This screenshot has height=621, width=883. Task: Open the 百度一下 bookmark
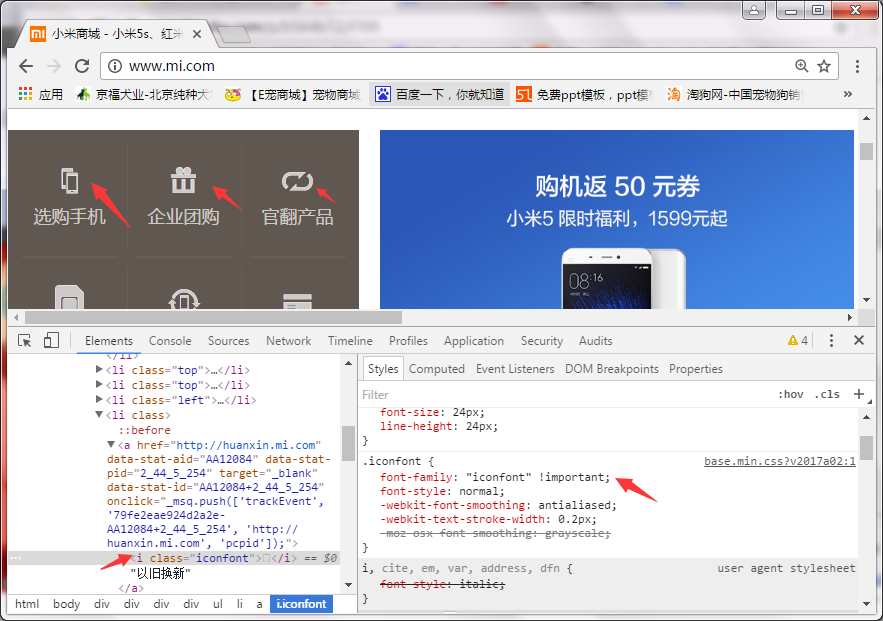(440, 94)
